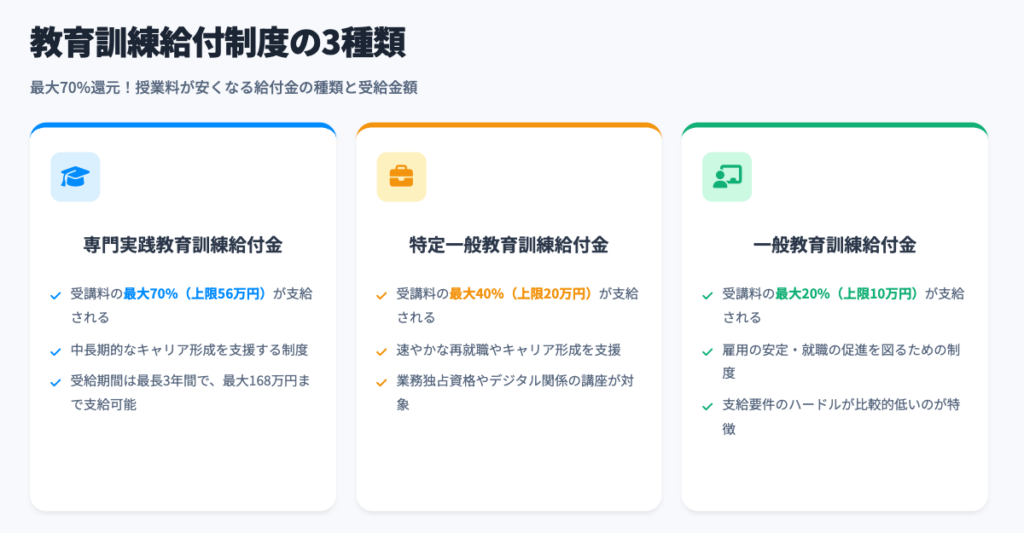
Task: Click the main heading 教育訓練給付制度の3種類
Action: click(218, 42)
